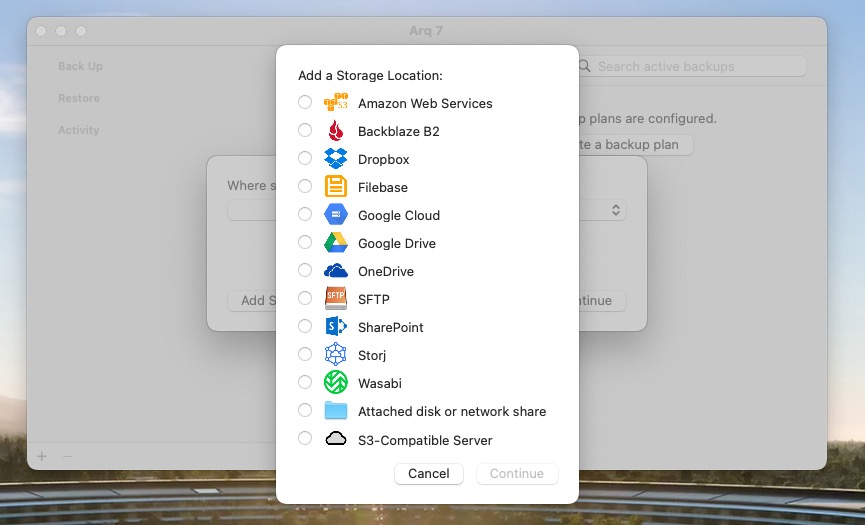Open the Back Up sidebar section
The image size is (865, 525).
point(80,66)
